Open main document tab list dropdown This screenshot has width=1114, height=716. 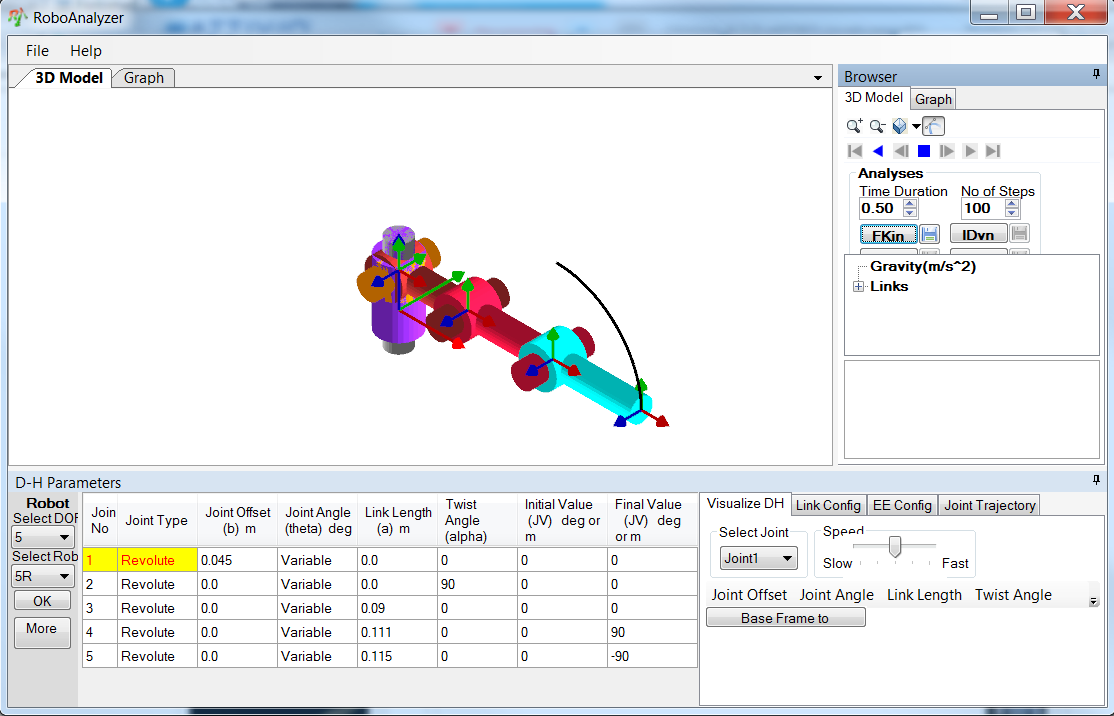point(818,78)
